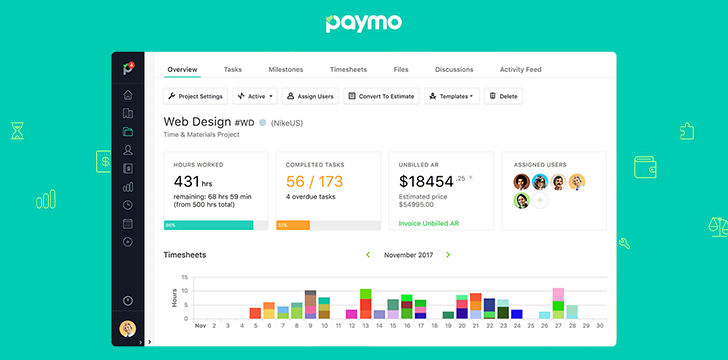Click the first assigned user avatar

[521, 182]
